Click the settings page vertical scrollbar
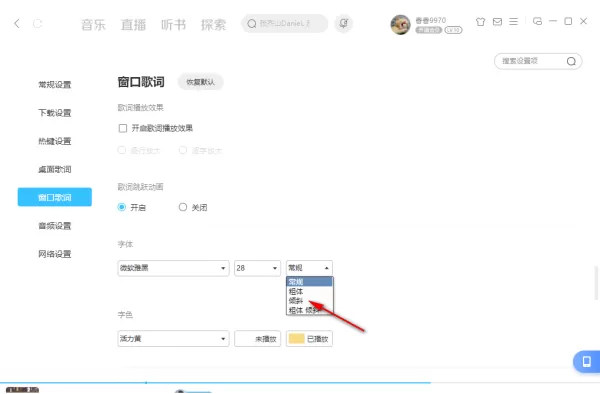This screenshot has width=600, height=394. click(x=596, y=283)
